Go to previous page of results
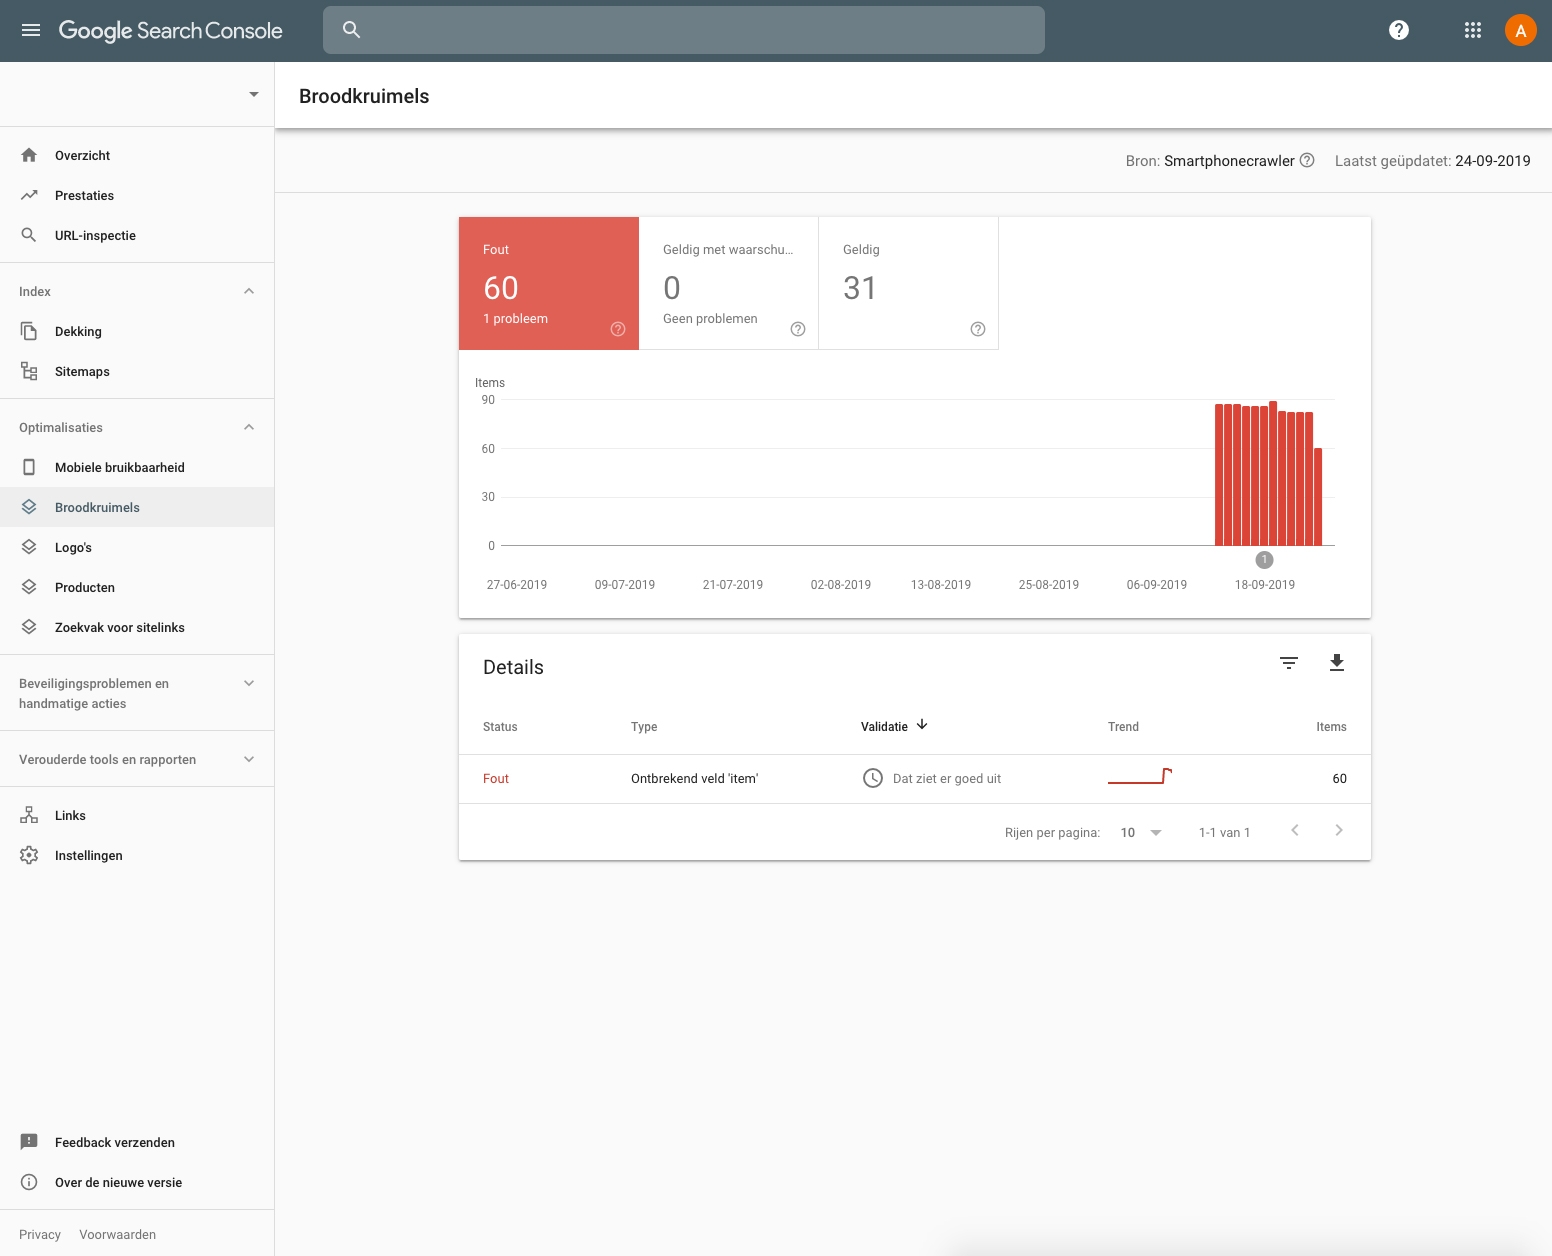Image resolution: width=1552 pixels, height=1256 pixels. click(x=1295, y=830)
